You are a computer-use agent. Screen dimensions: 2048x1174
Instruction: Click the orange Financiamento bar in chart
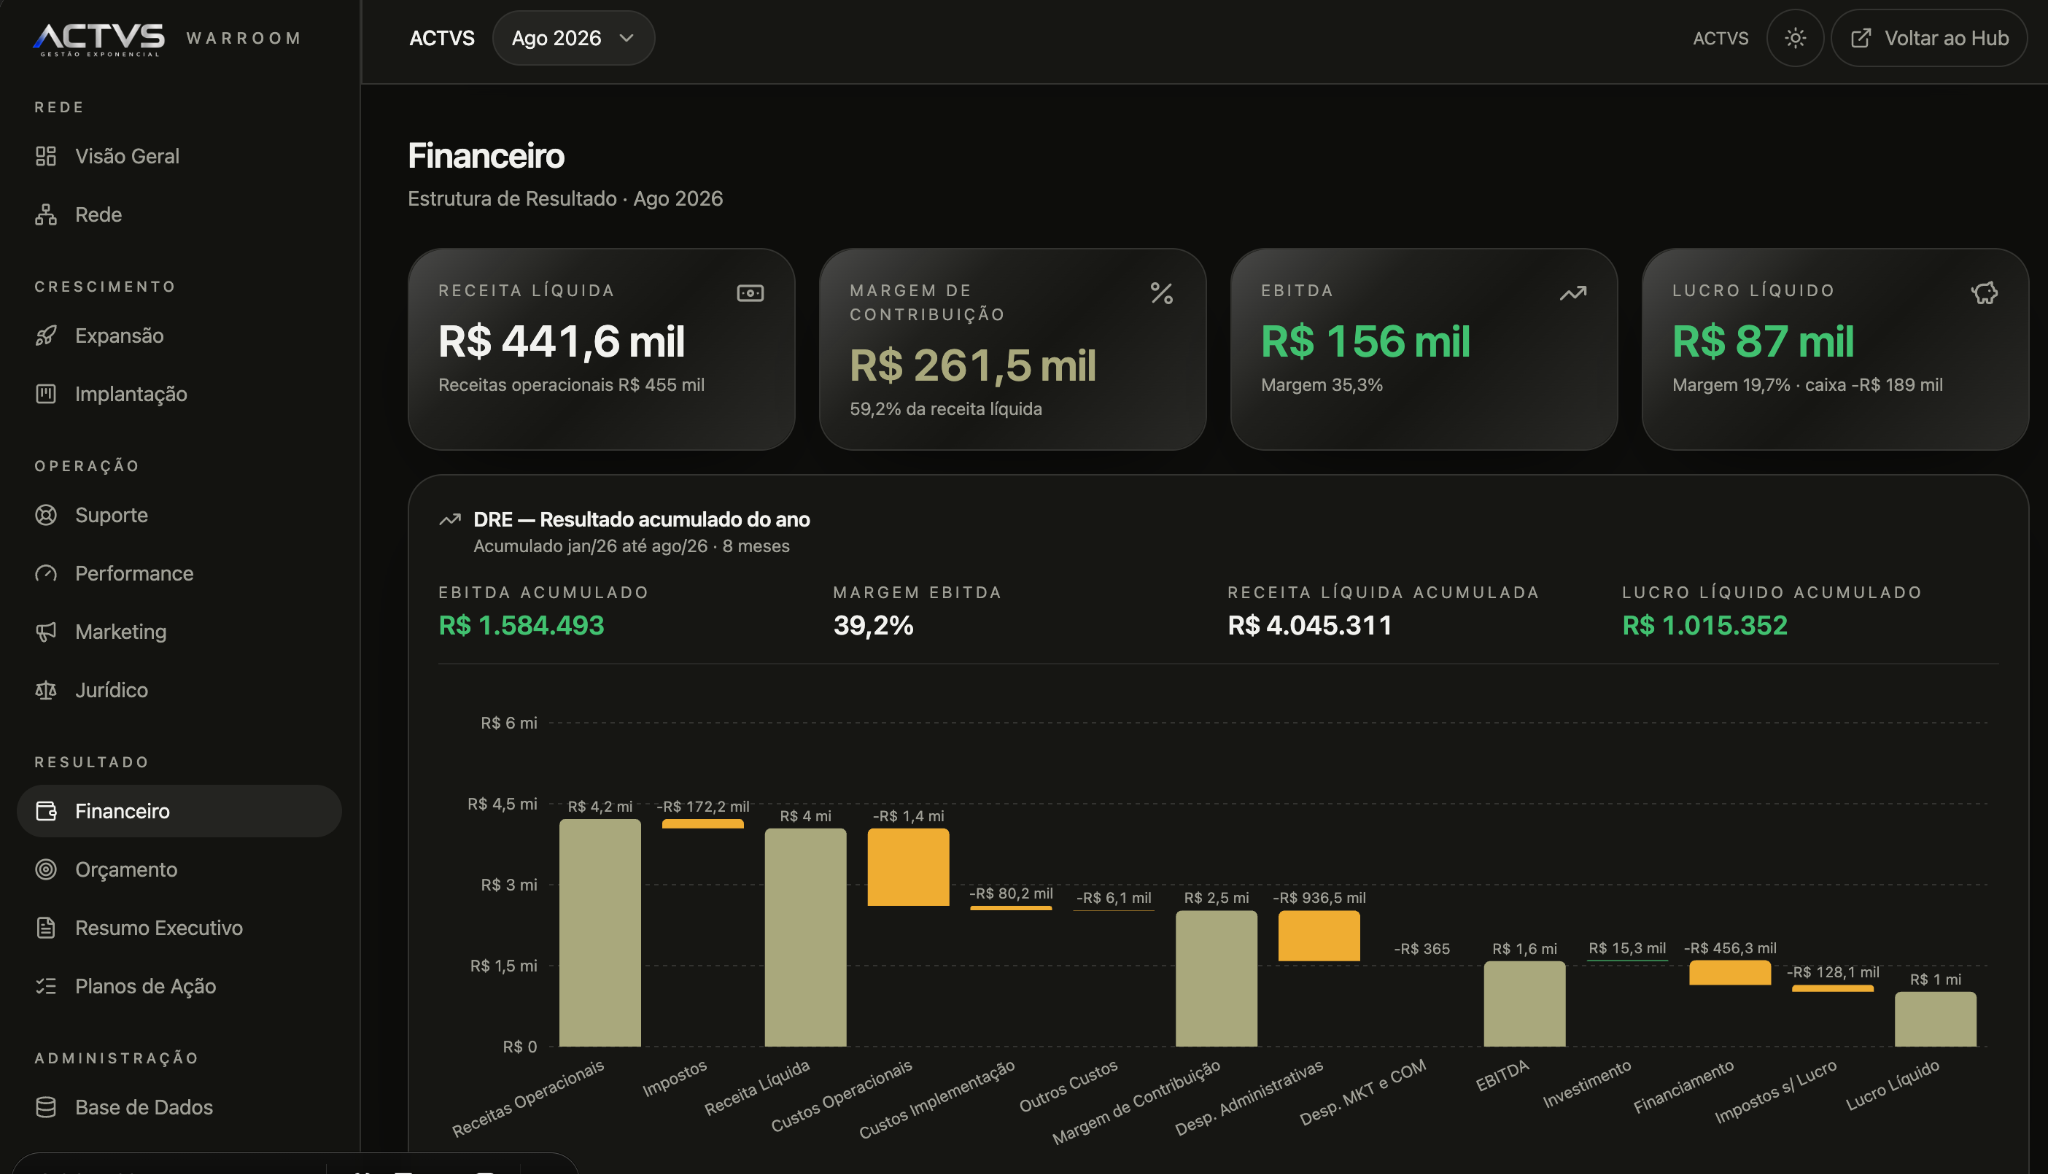1730,973
